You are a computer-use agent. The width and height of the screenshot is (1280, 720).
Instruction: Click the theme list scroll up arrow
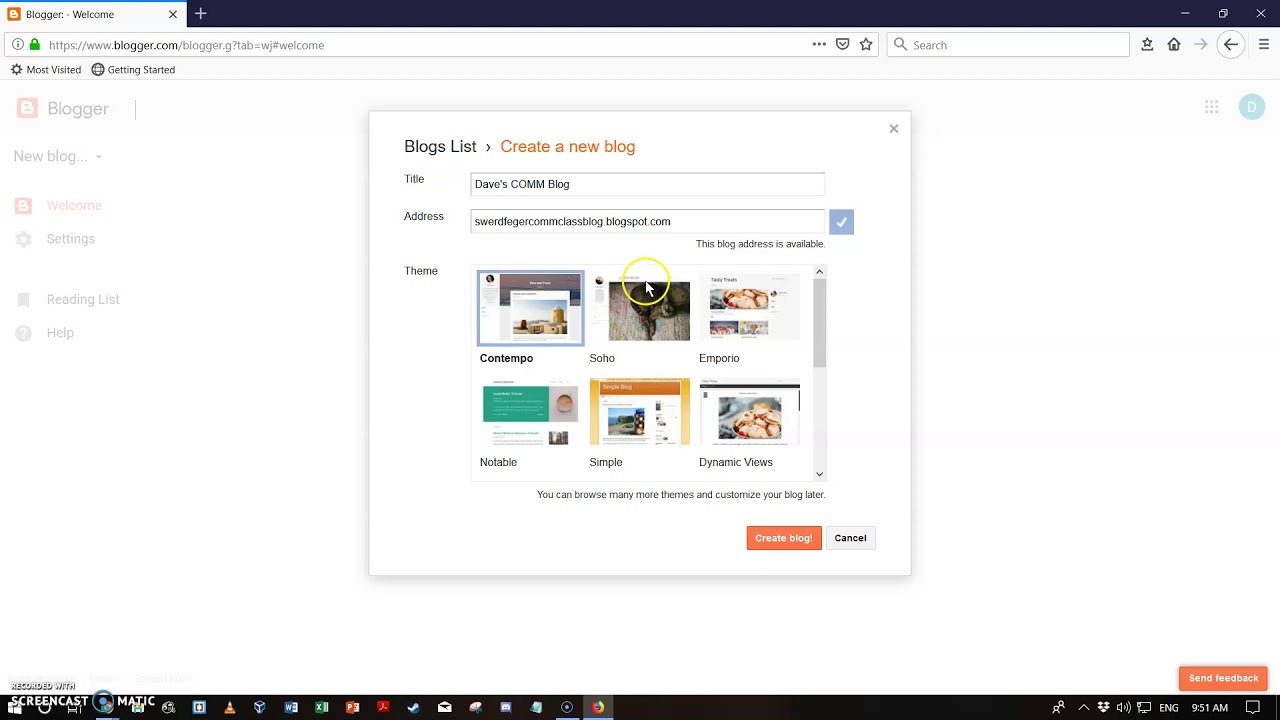click(819, 272)
